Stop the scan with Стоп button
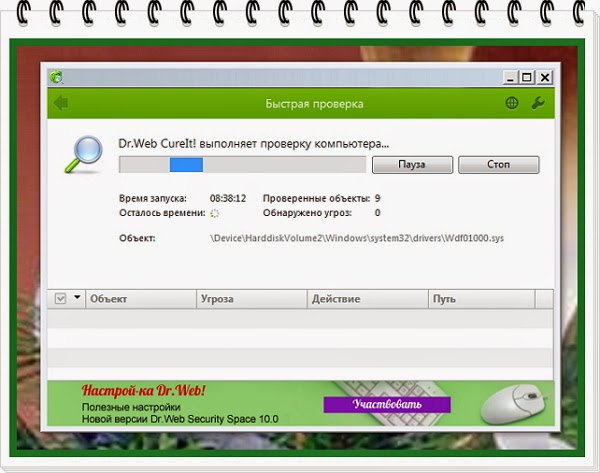 (499, 165)
